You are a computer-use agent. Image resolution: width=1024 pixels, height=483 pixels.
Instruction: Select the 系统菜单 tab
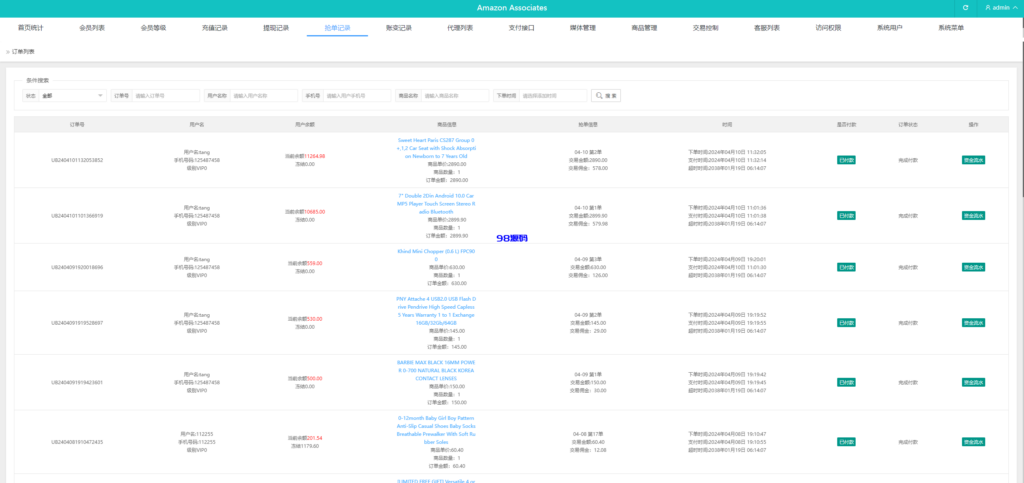pos(952,28)
